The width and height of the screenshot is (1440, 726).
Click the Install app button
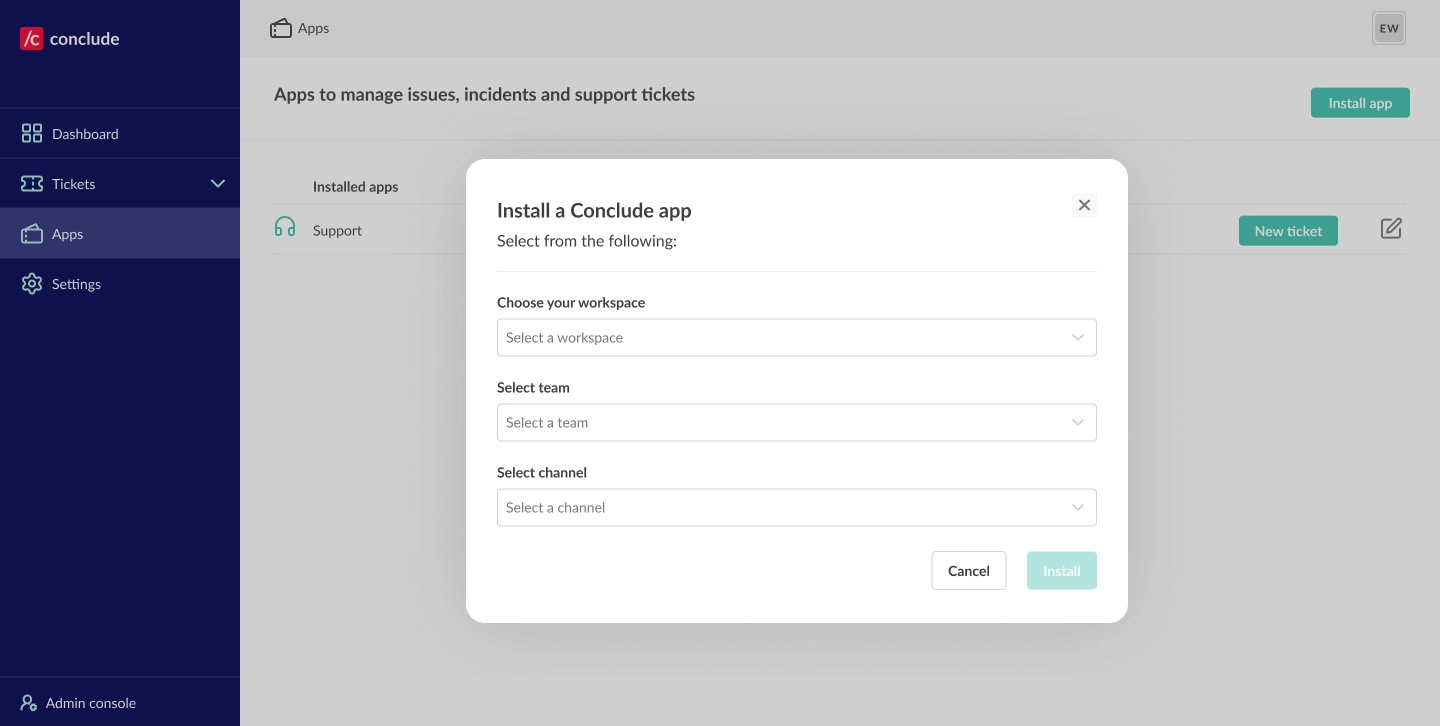click(x=1359, y=103)
